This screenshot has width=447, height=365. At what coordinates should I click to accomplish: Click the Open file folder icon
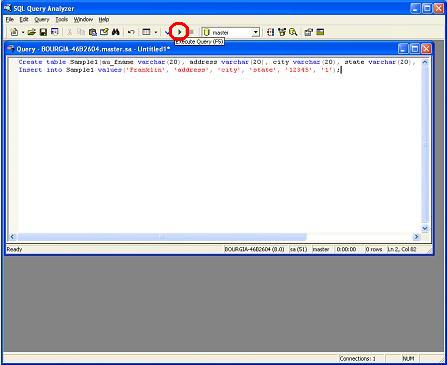32,32
